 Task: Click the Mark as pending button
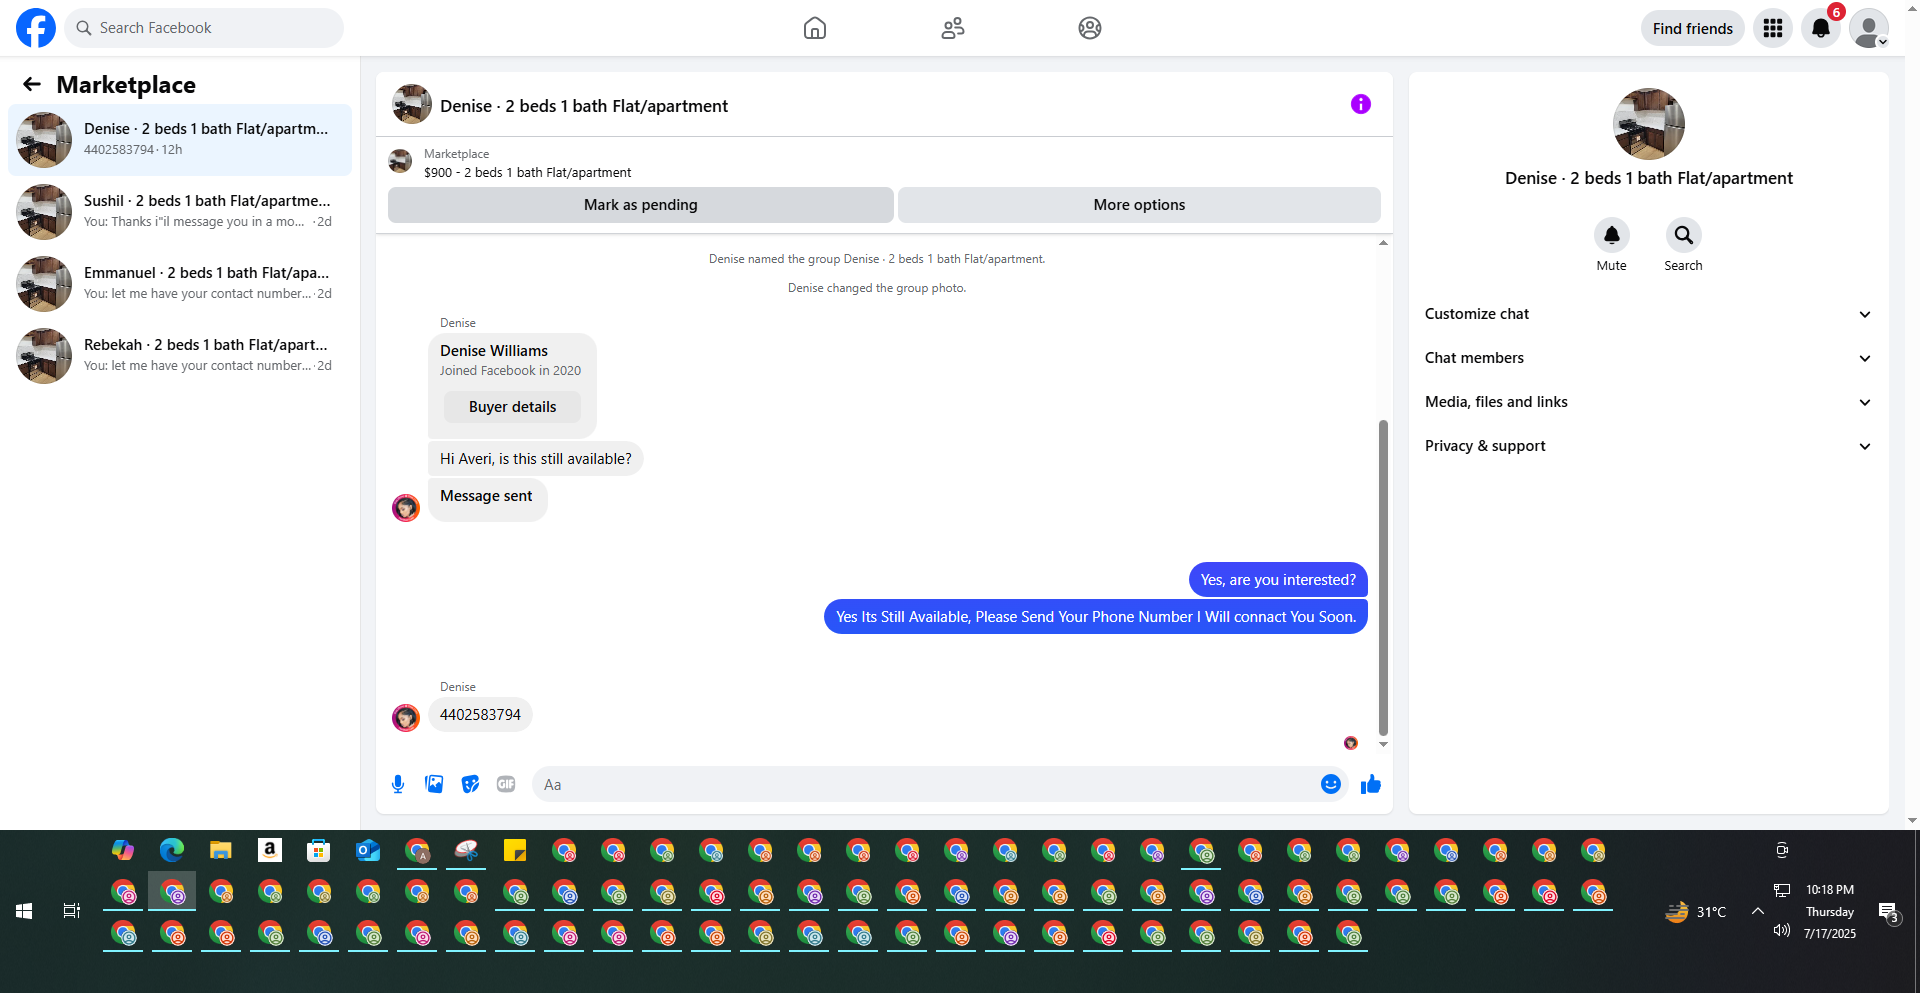click(x=641, y=205)
